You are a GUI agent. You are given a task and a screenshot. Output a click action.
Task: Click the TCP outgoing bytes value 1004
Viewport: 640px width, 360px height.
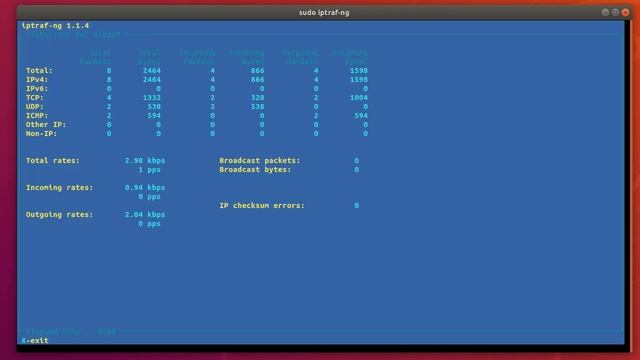(359, 98)
